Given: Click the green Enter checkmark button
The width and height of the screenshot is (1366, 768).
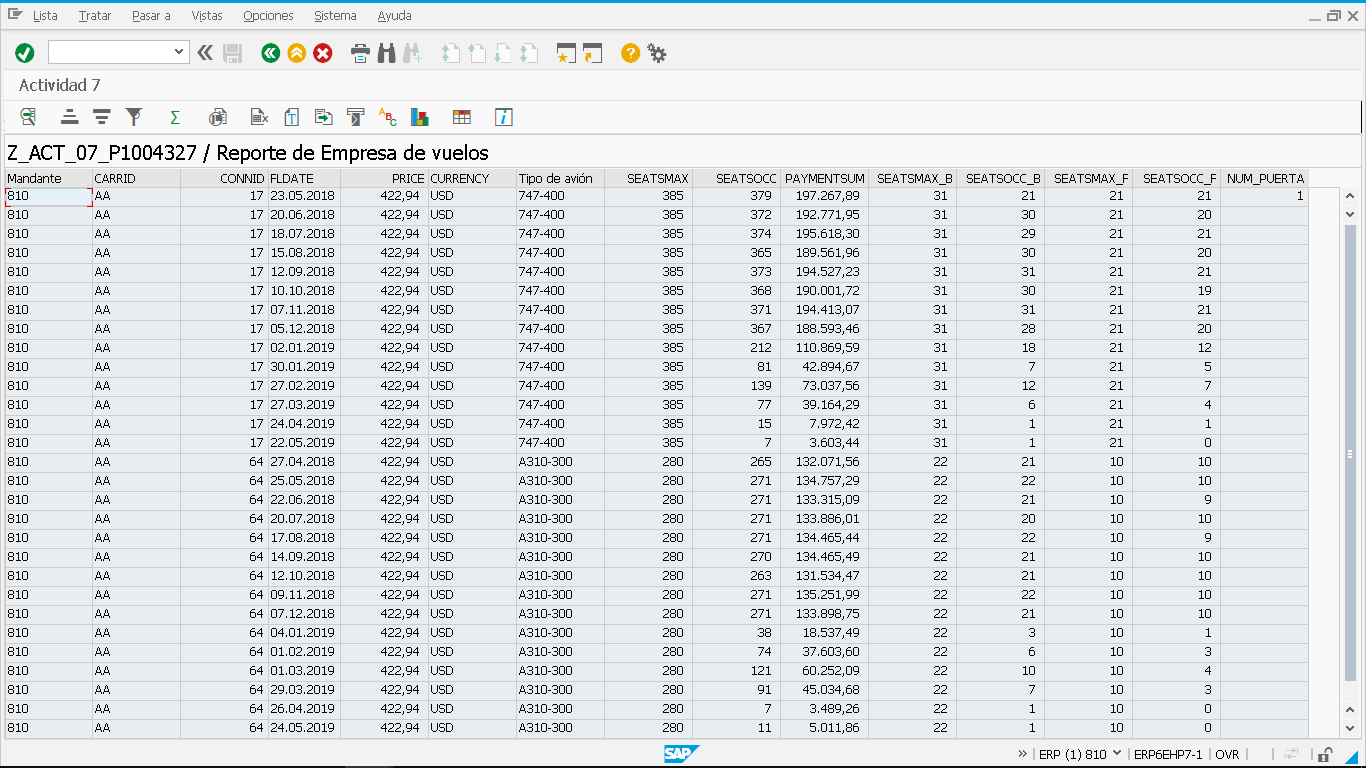Looking at the screenshot, I should pos(25,53).
